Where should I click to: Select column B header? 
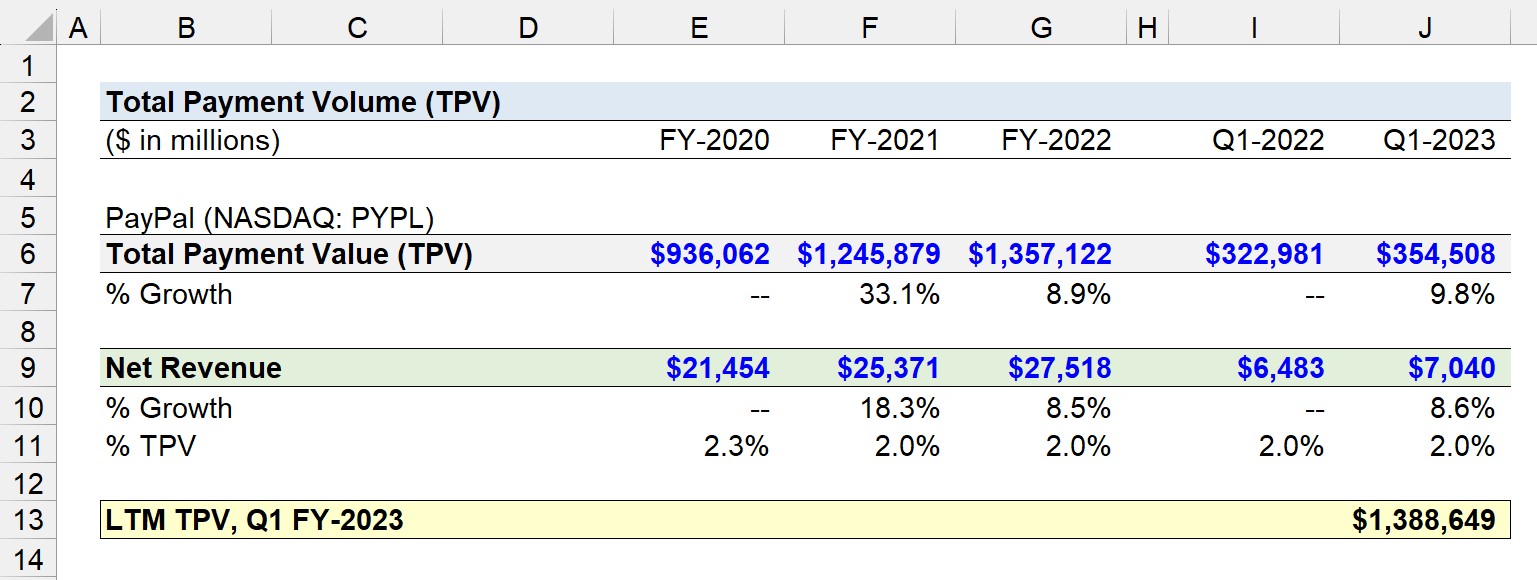(186, 29)
